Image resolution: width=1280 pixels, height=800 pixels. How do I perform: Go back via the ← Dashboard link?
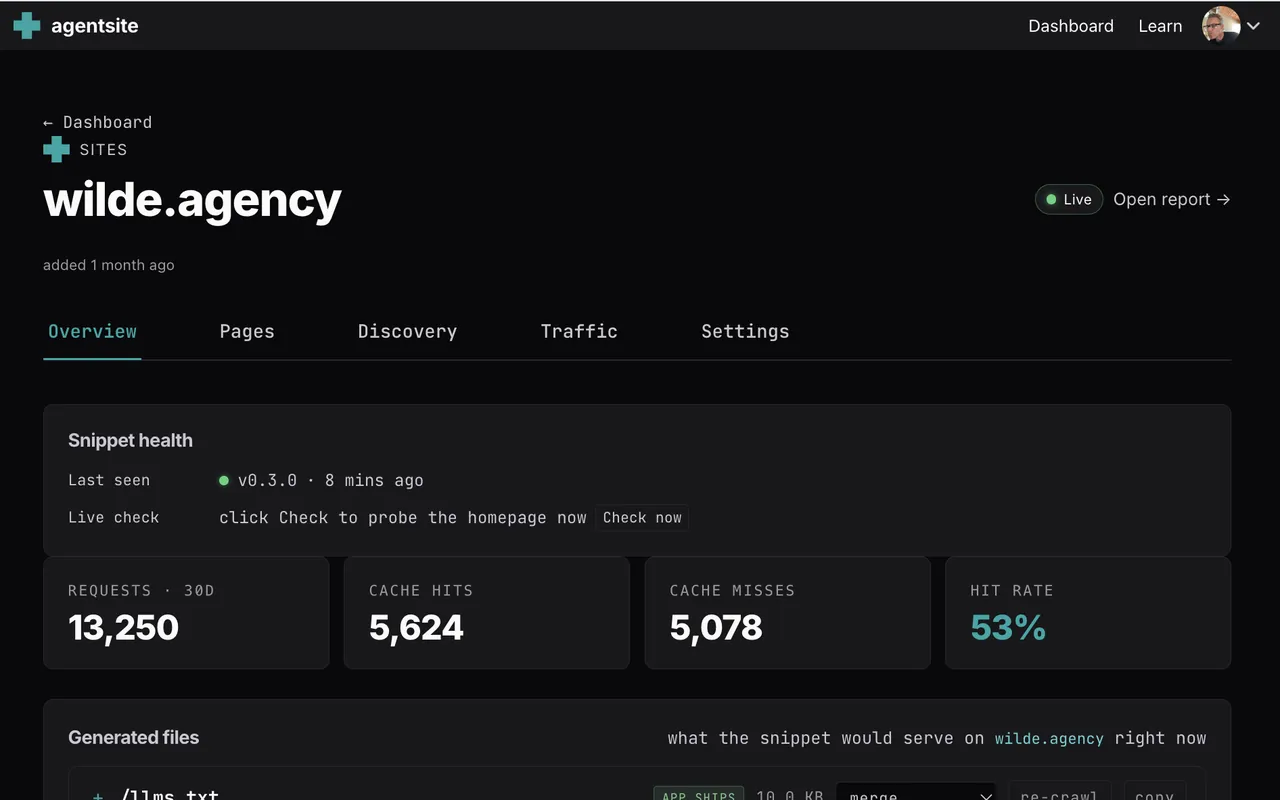[97, 122]
